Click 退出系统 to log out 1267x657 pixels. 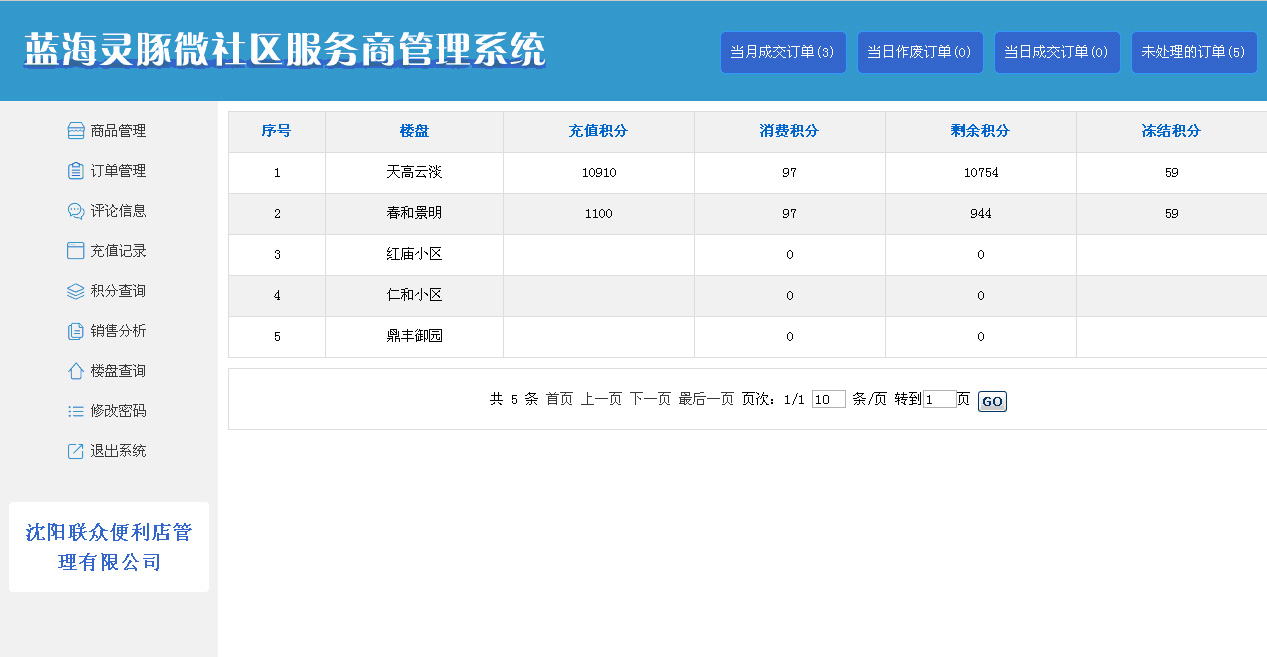point(118,451)
